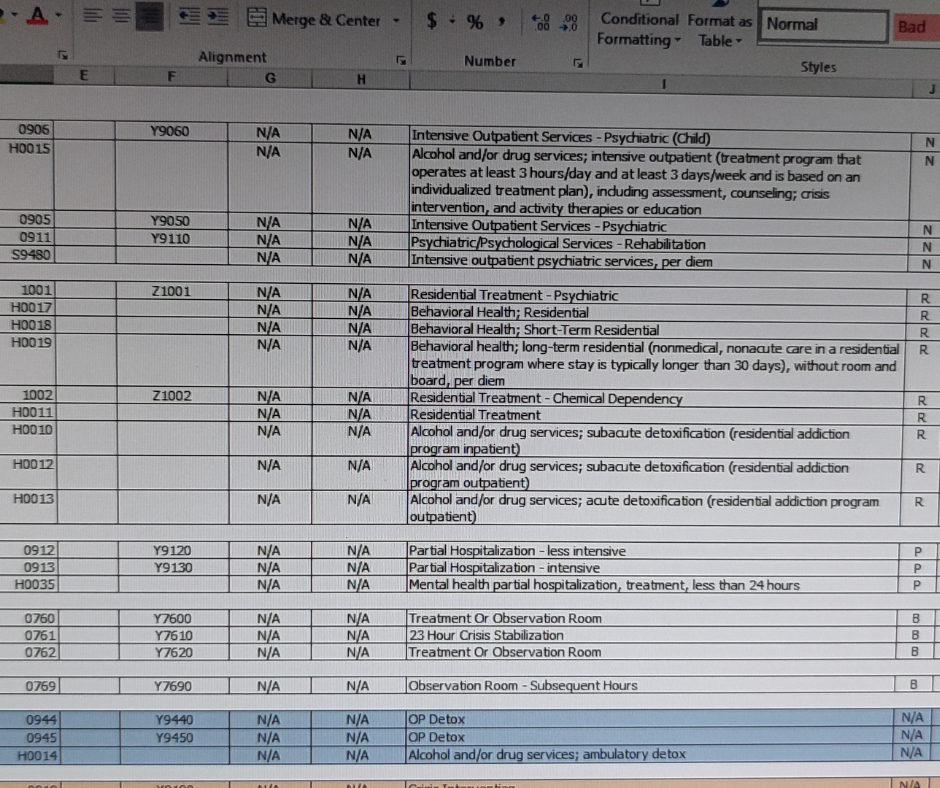Select '23 Hour Crisis Stabilization' cell
This screenshot has height=788, width=940.
(x=652, y=635)
